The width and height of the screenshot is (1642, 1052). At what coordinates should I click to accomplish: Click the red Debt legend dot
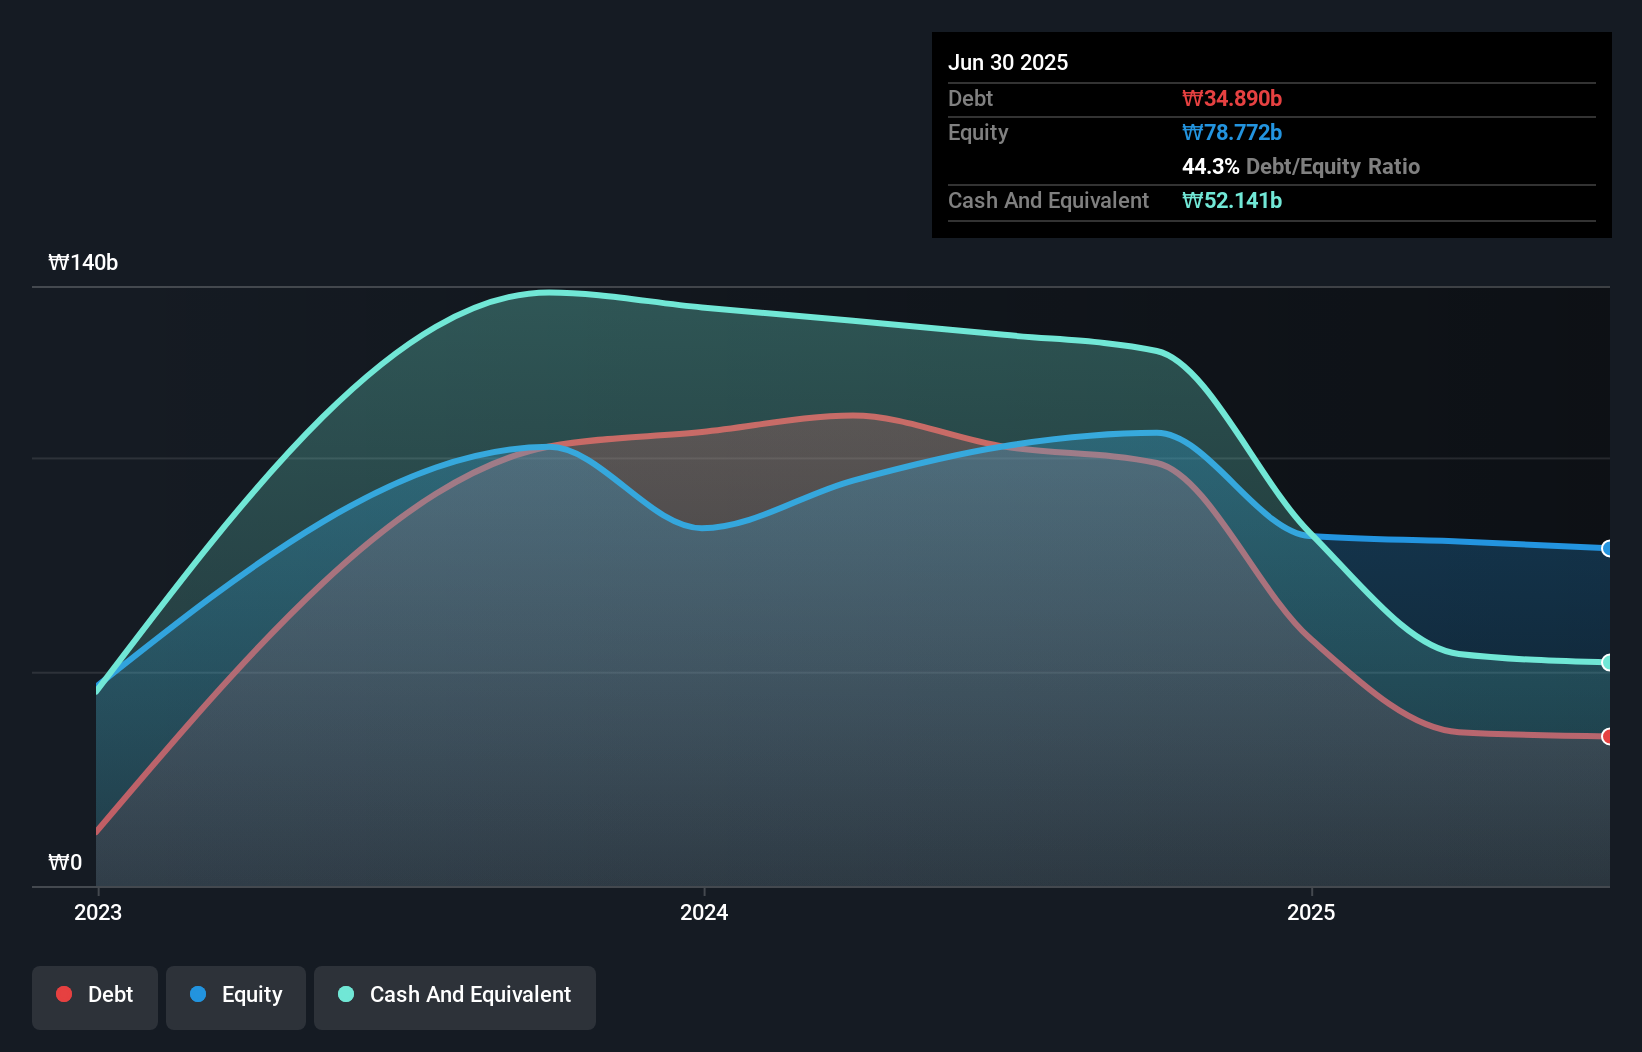tap(62, 994)
